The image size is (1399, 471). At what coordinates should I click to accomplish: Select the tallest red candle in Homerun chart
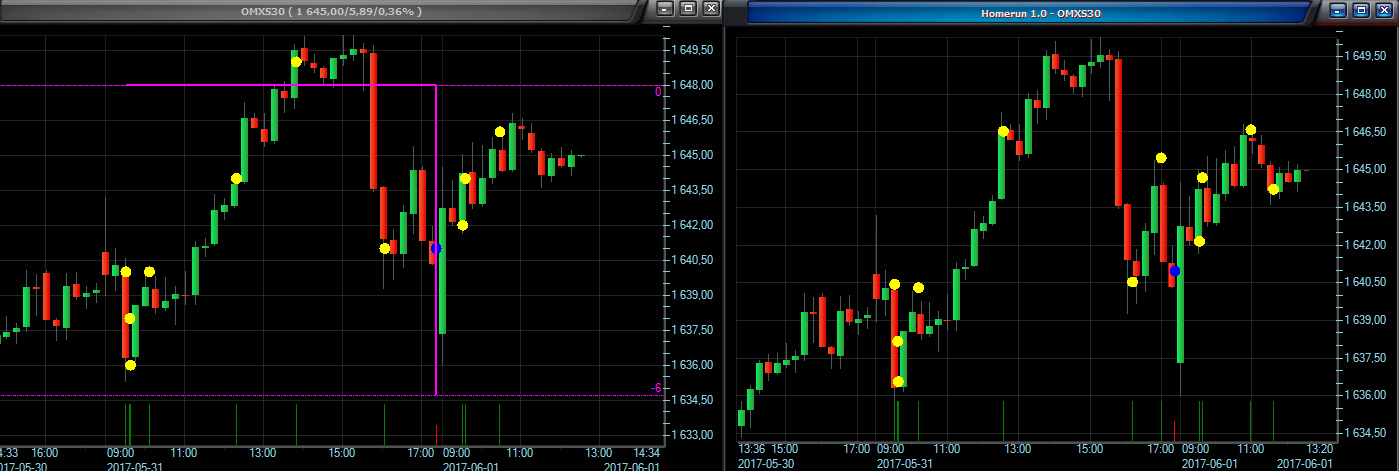pyautogui.click(x=1117, y=132)
